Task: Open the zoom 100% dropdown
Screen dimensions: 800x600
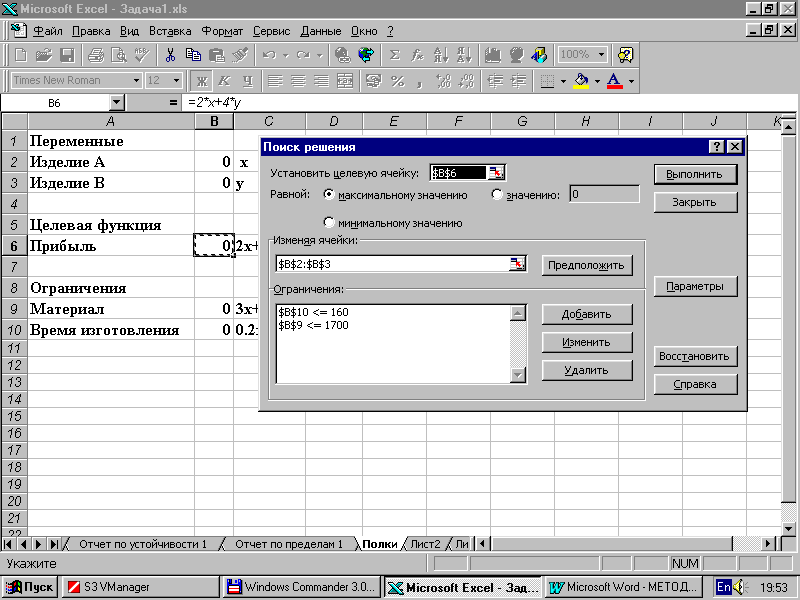Action: point(602,54)
